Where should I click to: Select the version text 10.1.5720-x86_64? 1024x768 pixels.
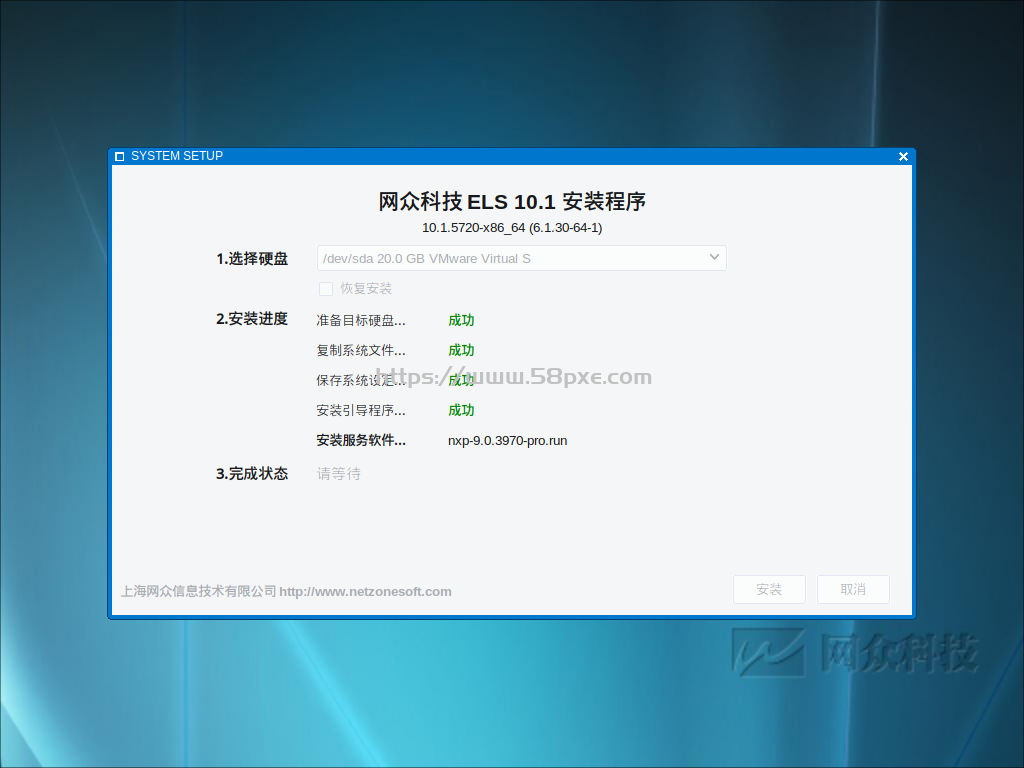[473, 228]
